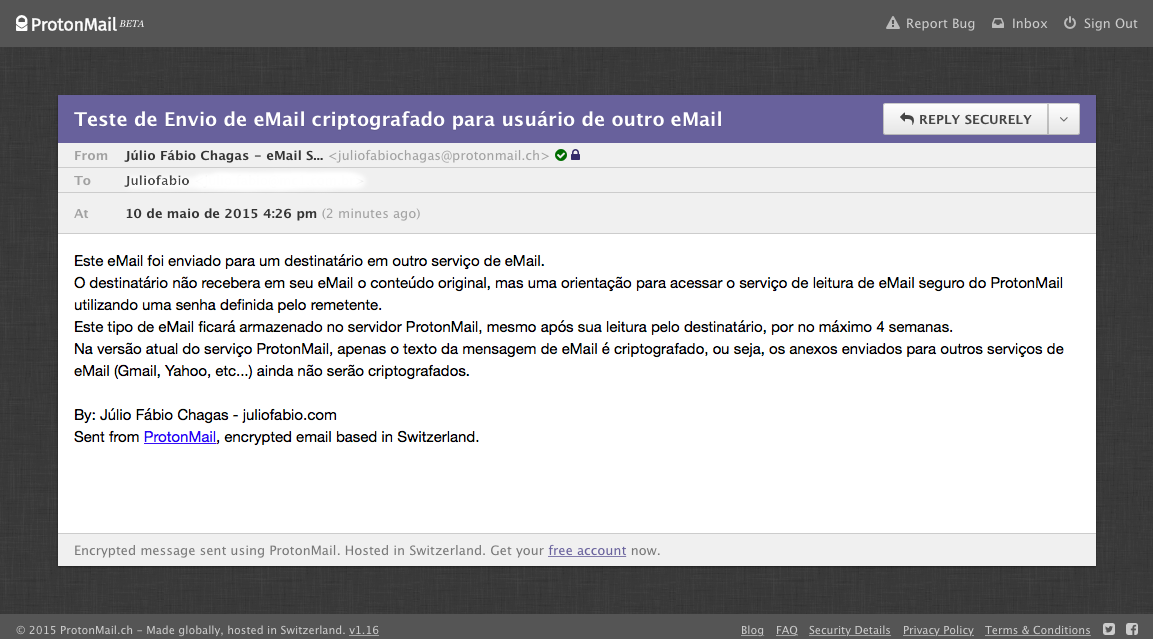The height and width of the screenshot is (639, 1153).
Task: Click the email subject title
Action: point(398,119)
